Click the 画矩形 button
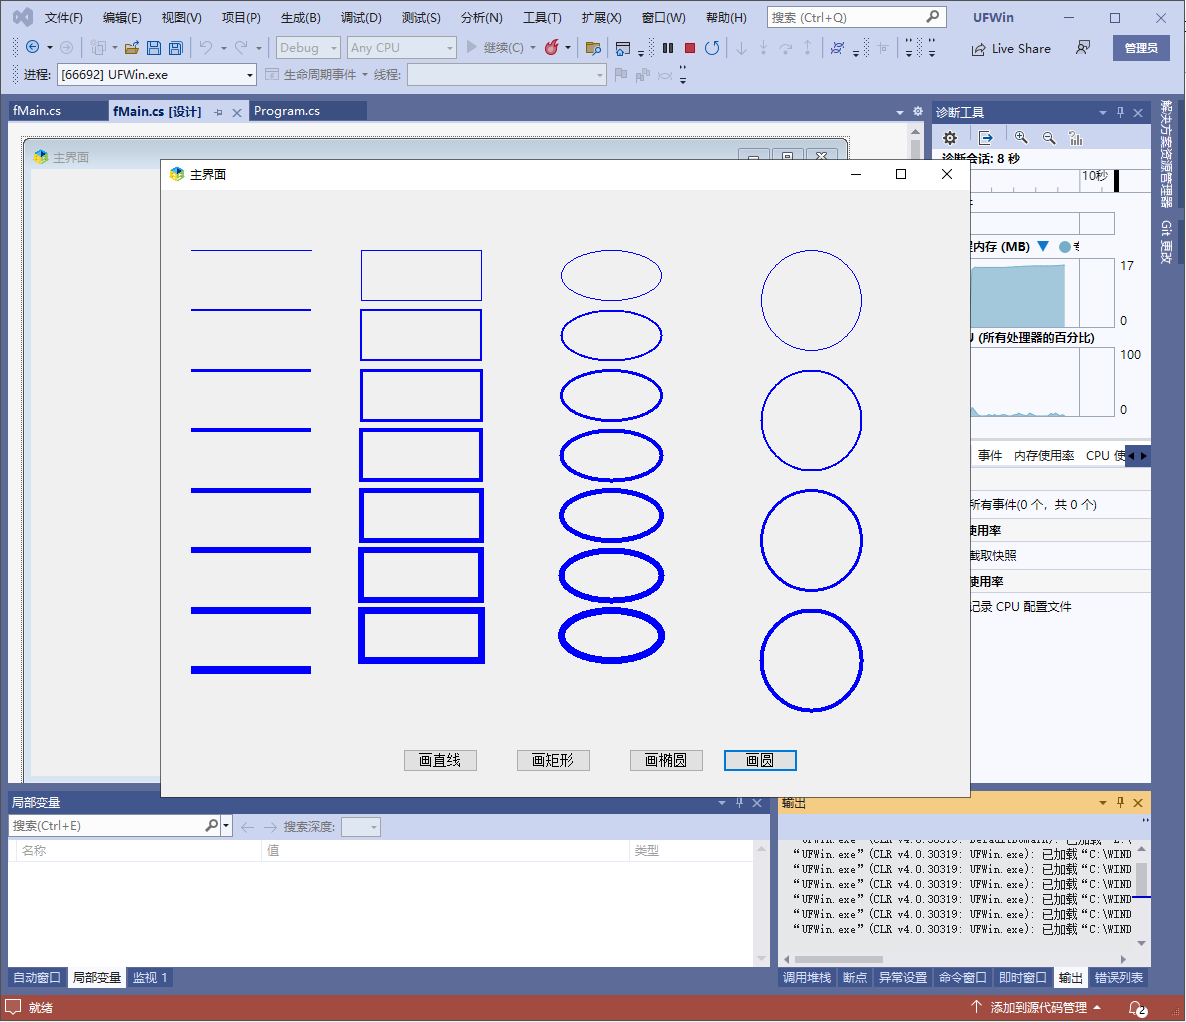Viewport: 1186px width, 1022px height. click(553, 760)
